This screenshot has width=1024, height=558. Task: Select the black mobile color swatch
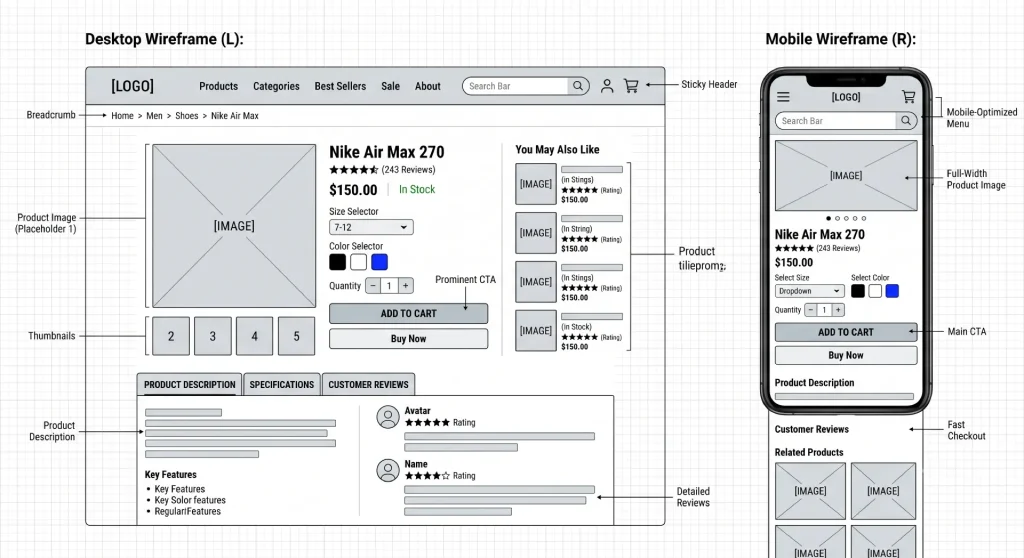point(858,291)
